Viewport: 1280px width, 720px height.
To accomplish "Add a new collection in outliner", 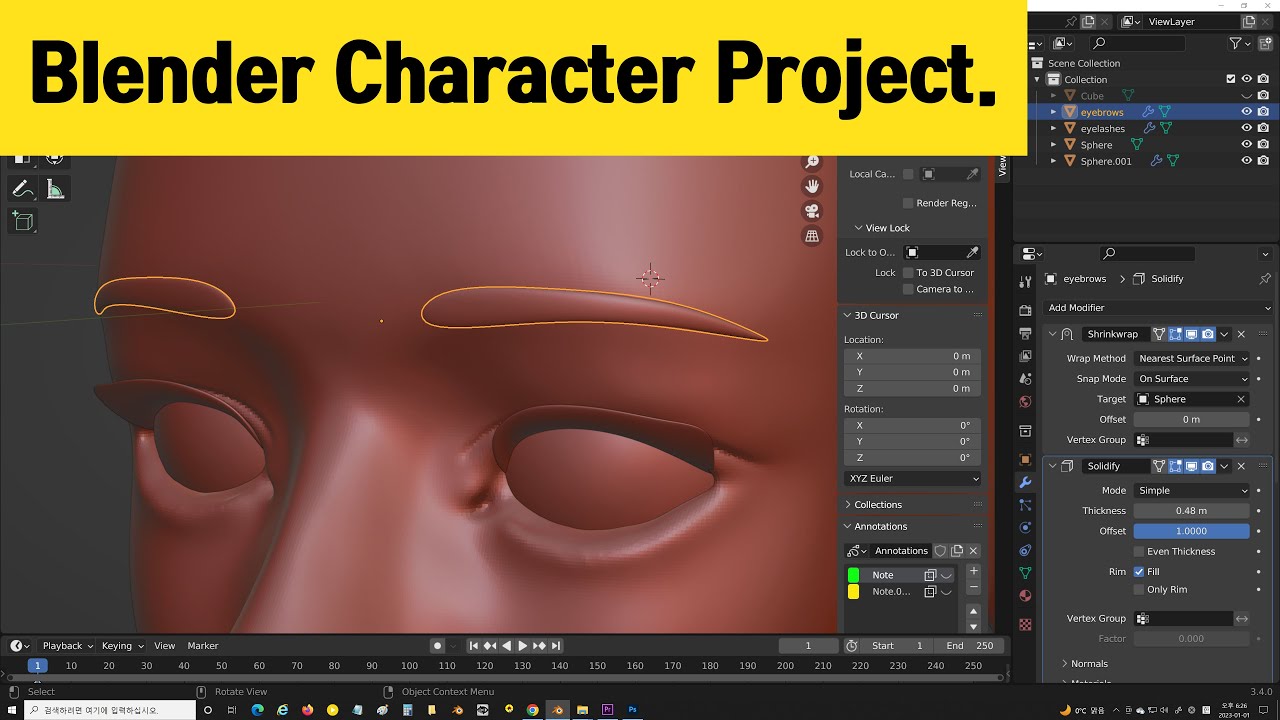I will (x=1264, y=44).
